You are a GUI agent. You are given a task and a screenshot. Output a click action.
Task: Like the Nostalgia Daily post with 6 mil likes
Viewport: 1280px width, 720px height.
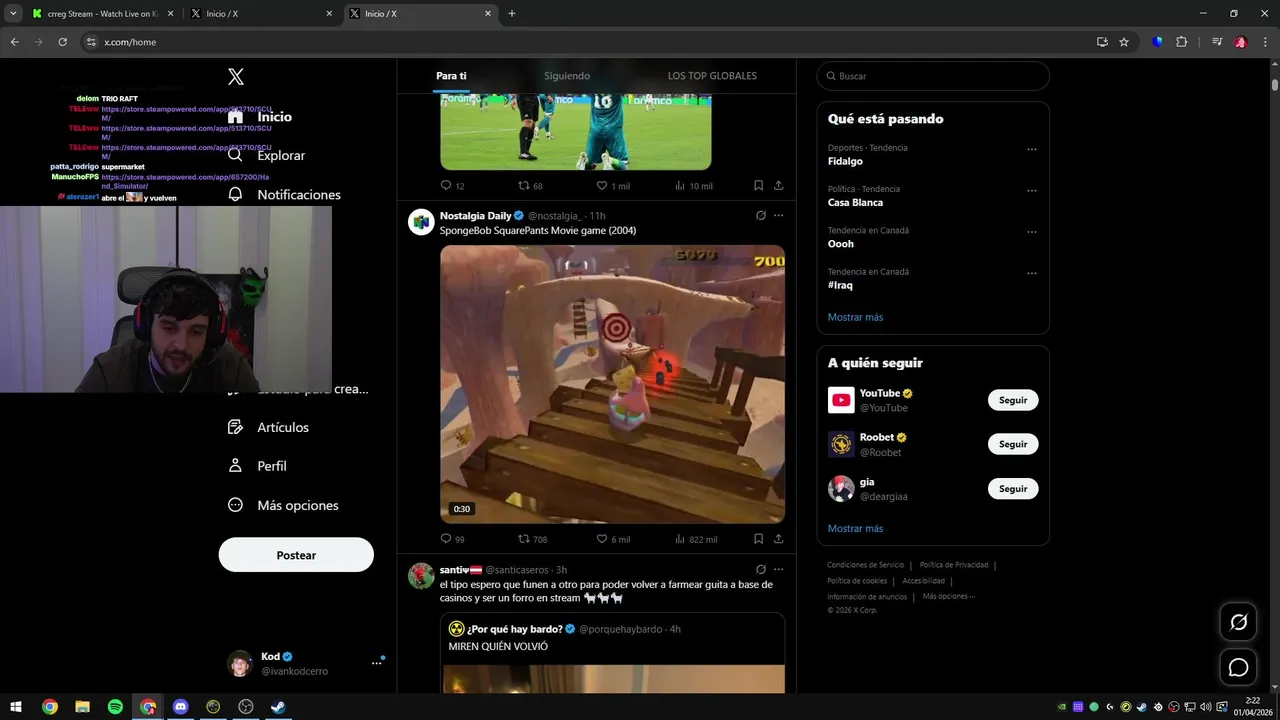[x=613, y=539]
